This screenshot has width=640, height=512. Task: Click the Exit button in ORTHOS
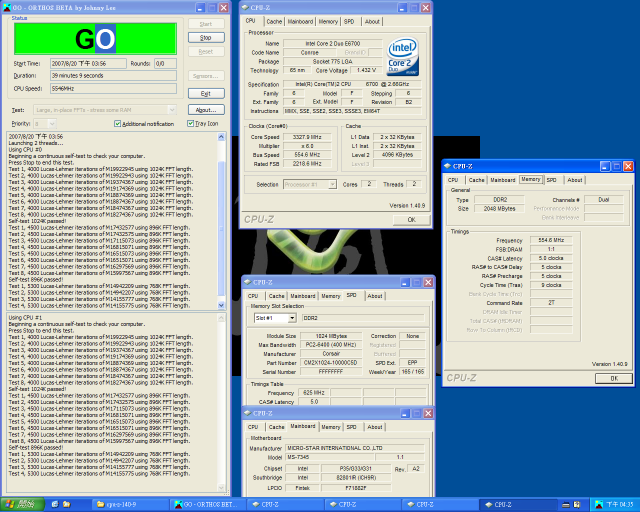coord(206,93)
